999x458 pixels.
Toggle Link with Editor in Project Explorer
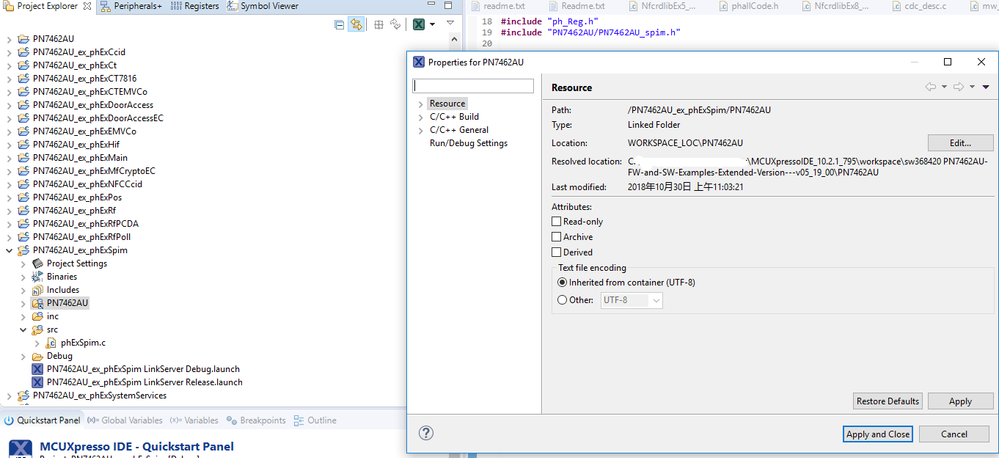click(x=357, y=25)
